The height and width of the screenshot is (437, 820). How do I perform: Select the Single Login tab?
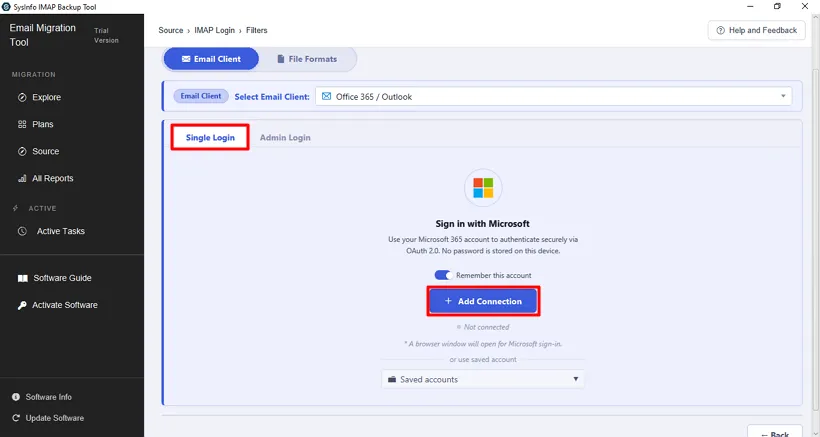click(210, 137)
